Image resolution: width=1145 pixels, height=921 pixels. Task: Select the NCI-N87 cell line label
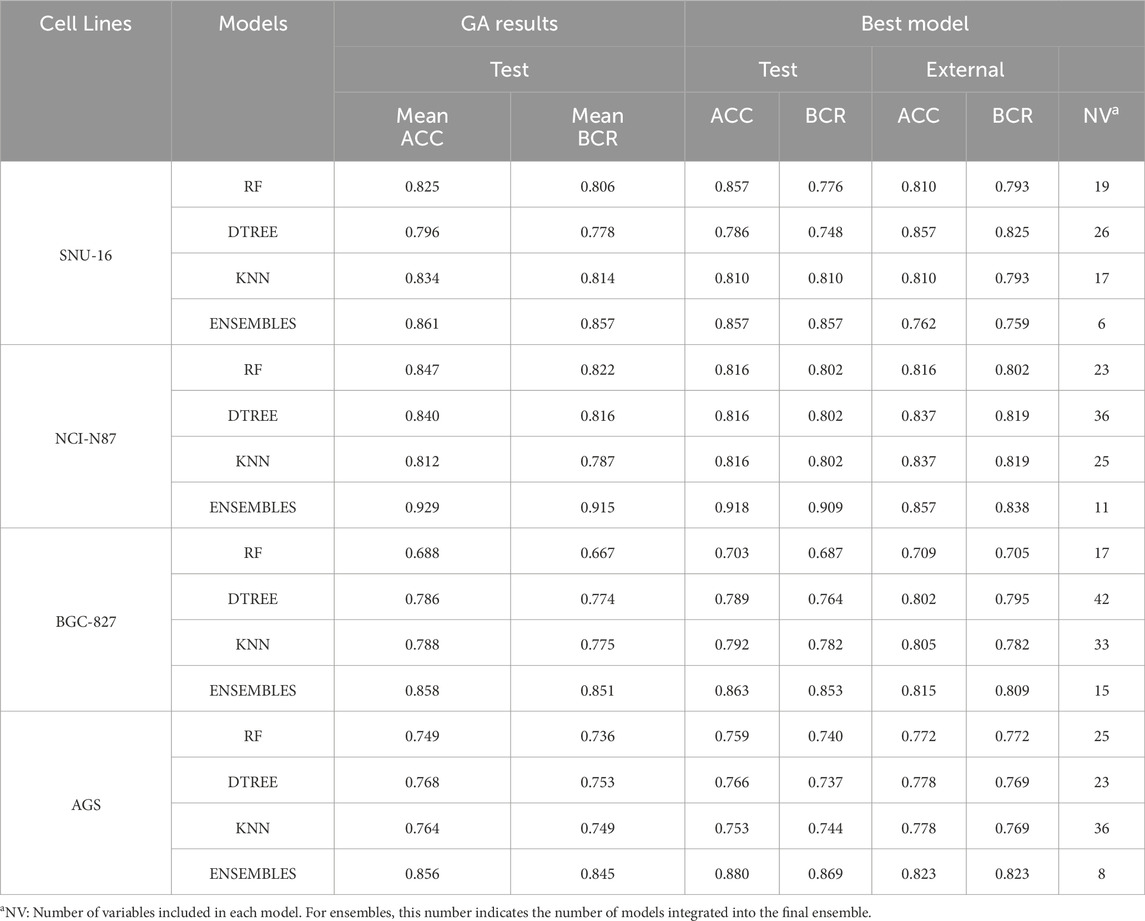(x=86, y=437)
